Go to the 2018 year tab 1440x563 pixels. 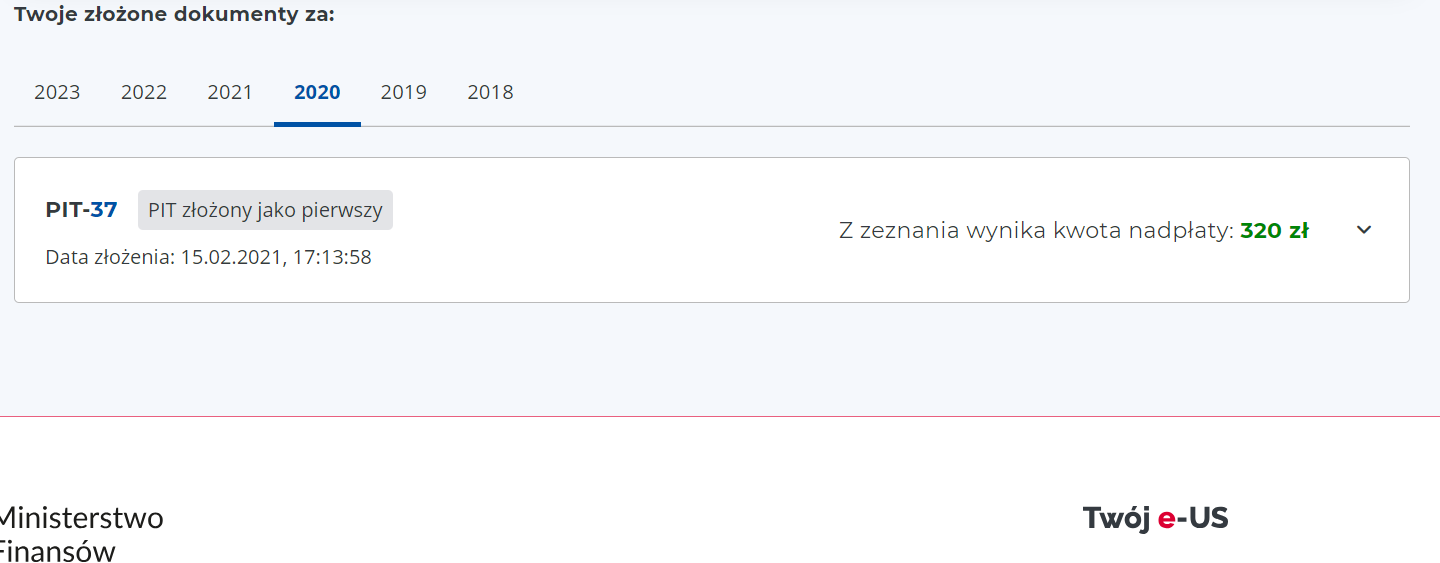(x=490, y=93)
